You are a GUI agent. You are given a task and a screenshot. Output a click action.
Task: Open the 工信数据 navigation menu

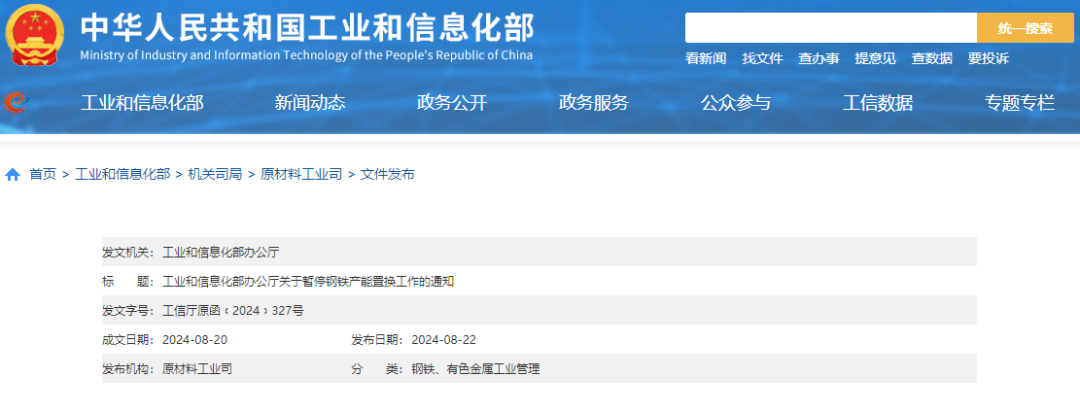(878, 103)
